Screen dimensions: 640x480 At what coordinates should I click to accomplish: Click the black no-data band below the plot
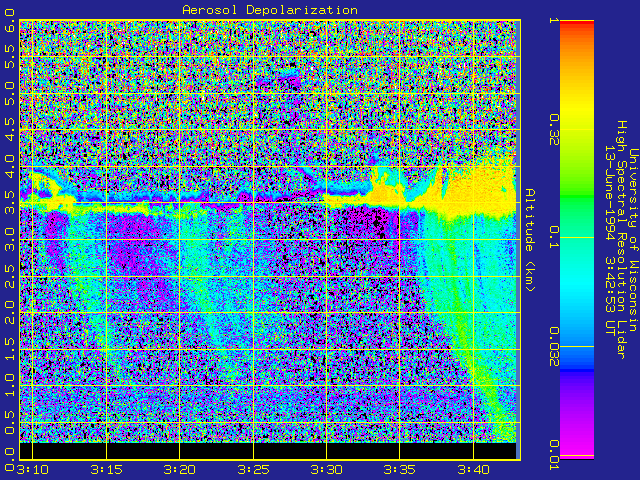point(268,451)
